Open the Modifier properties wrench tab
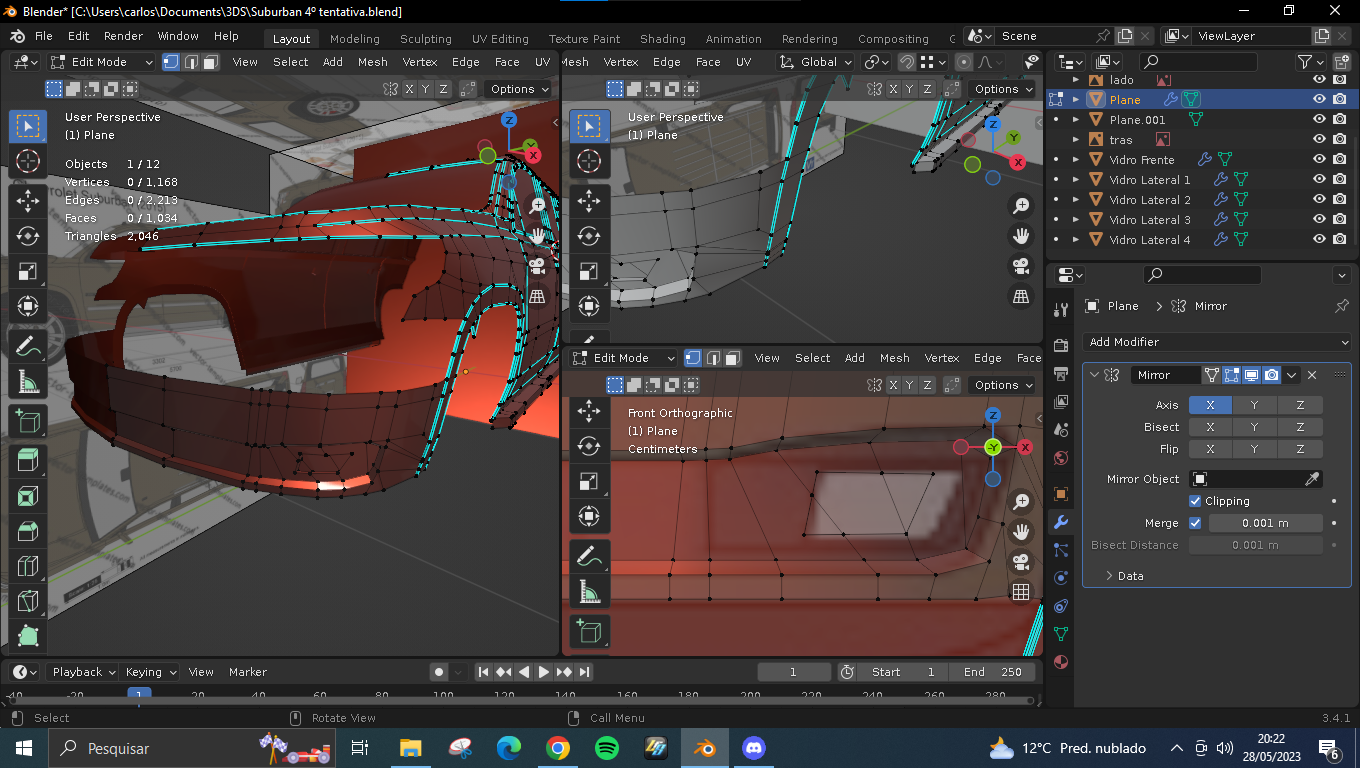Screen dimensions: 1360x768 [x=1061, y=521]
